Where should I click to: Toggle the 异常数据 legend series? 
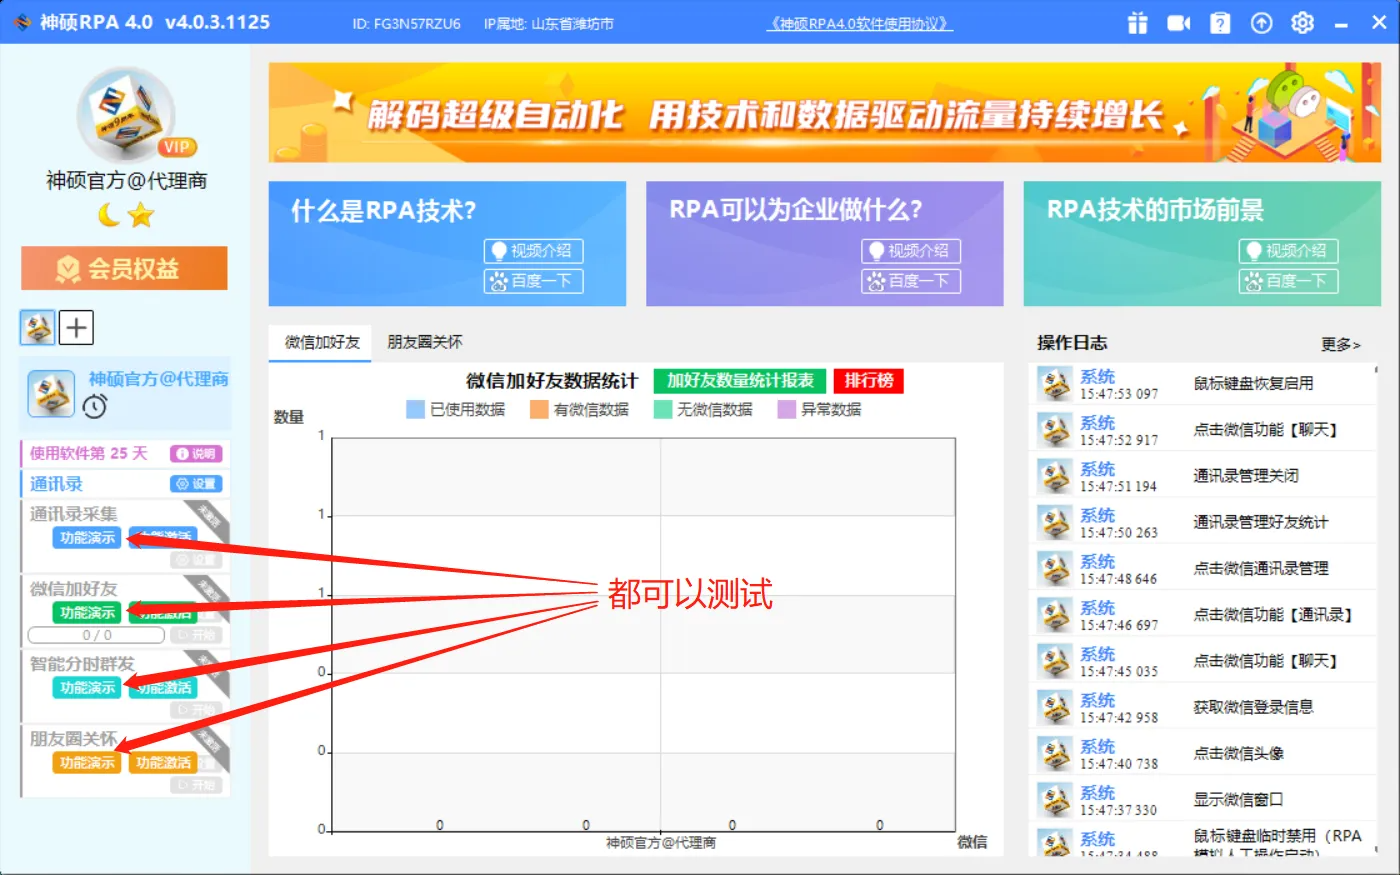(x=819, y=409)
